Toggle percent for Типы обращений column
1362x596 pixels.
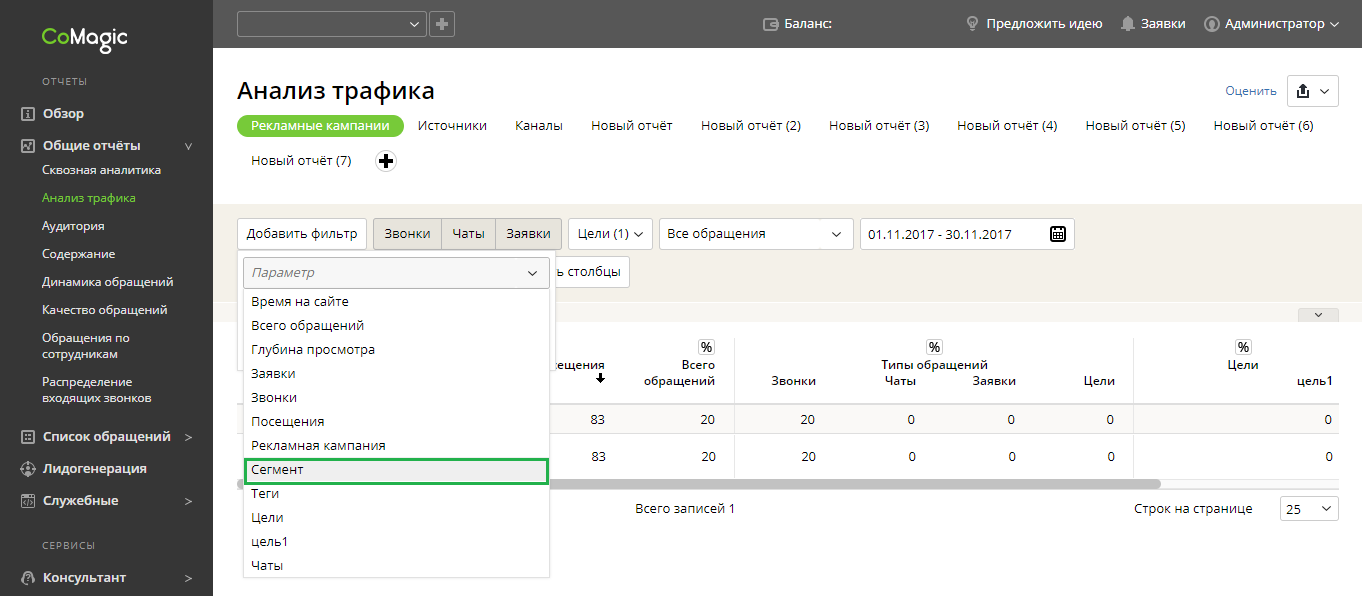click(x=934, y=347)
